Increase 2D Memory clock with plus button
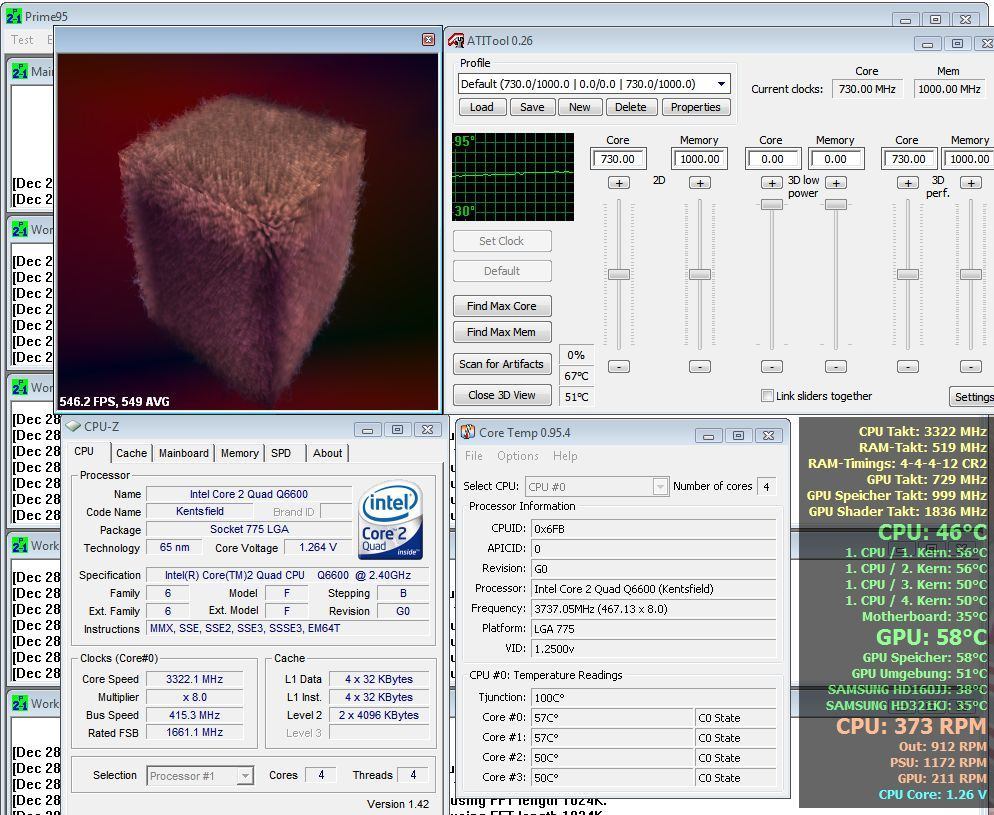994x815 pixels. pos(700,183)
